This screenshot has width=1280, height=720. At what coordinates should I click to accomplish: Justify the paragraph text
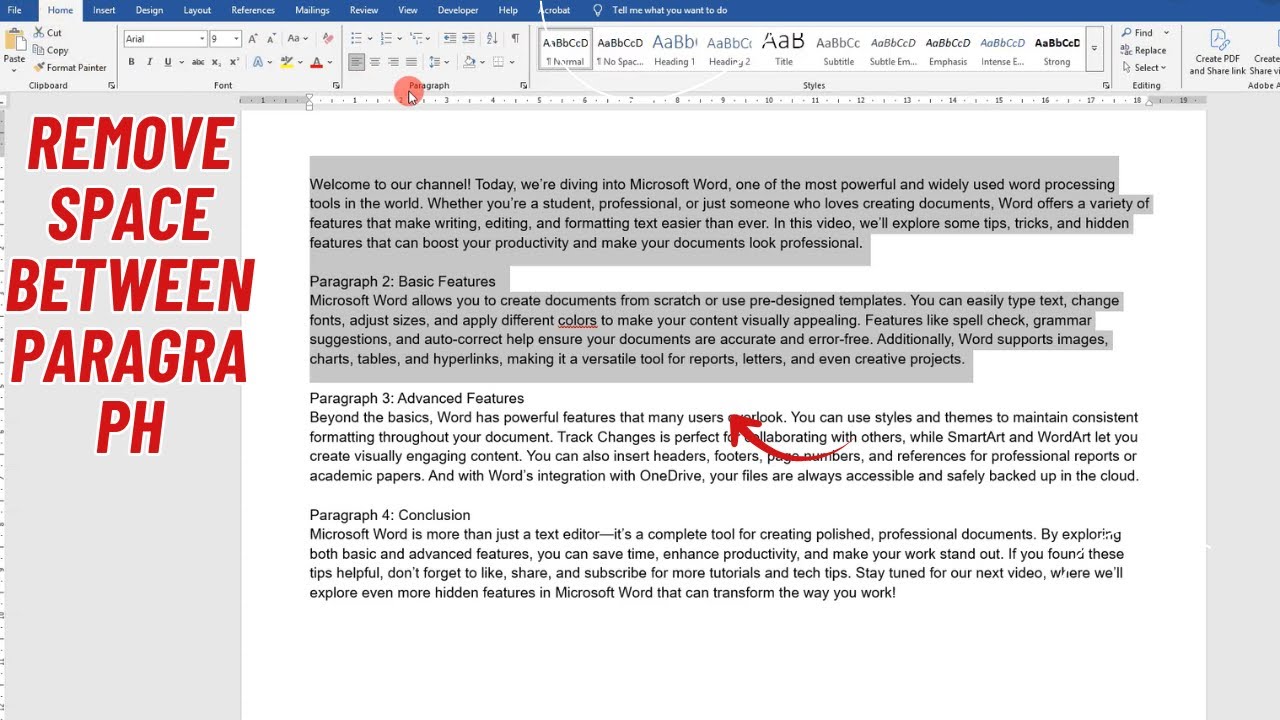coord(411,62)
